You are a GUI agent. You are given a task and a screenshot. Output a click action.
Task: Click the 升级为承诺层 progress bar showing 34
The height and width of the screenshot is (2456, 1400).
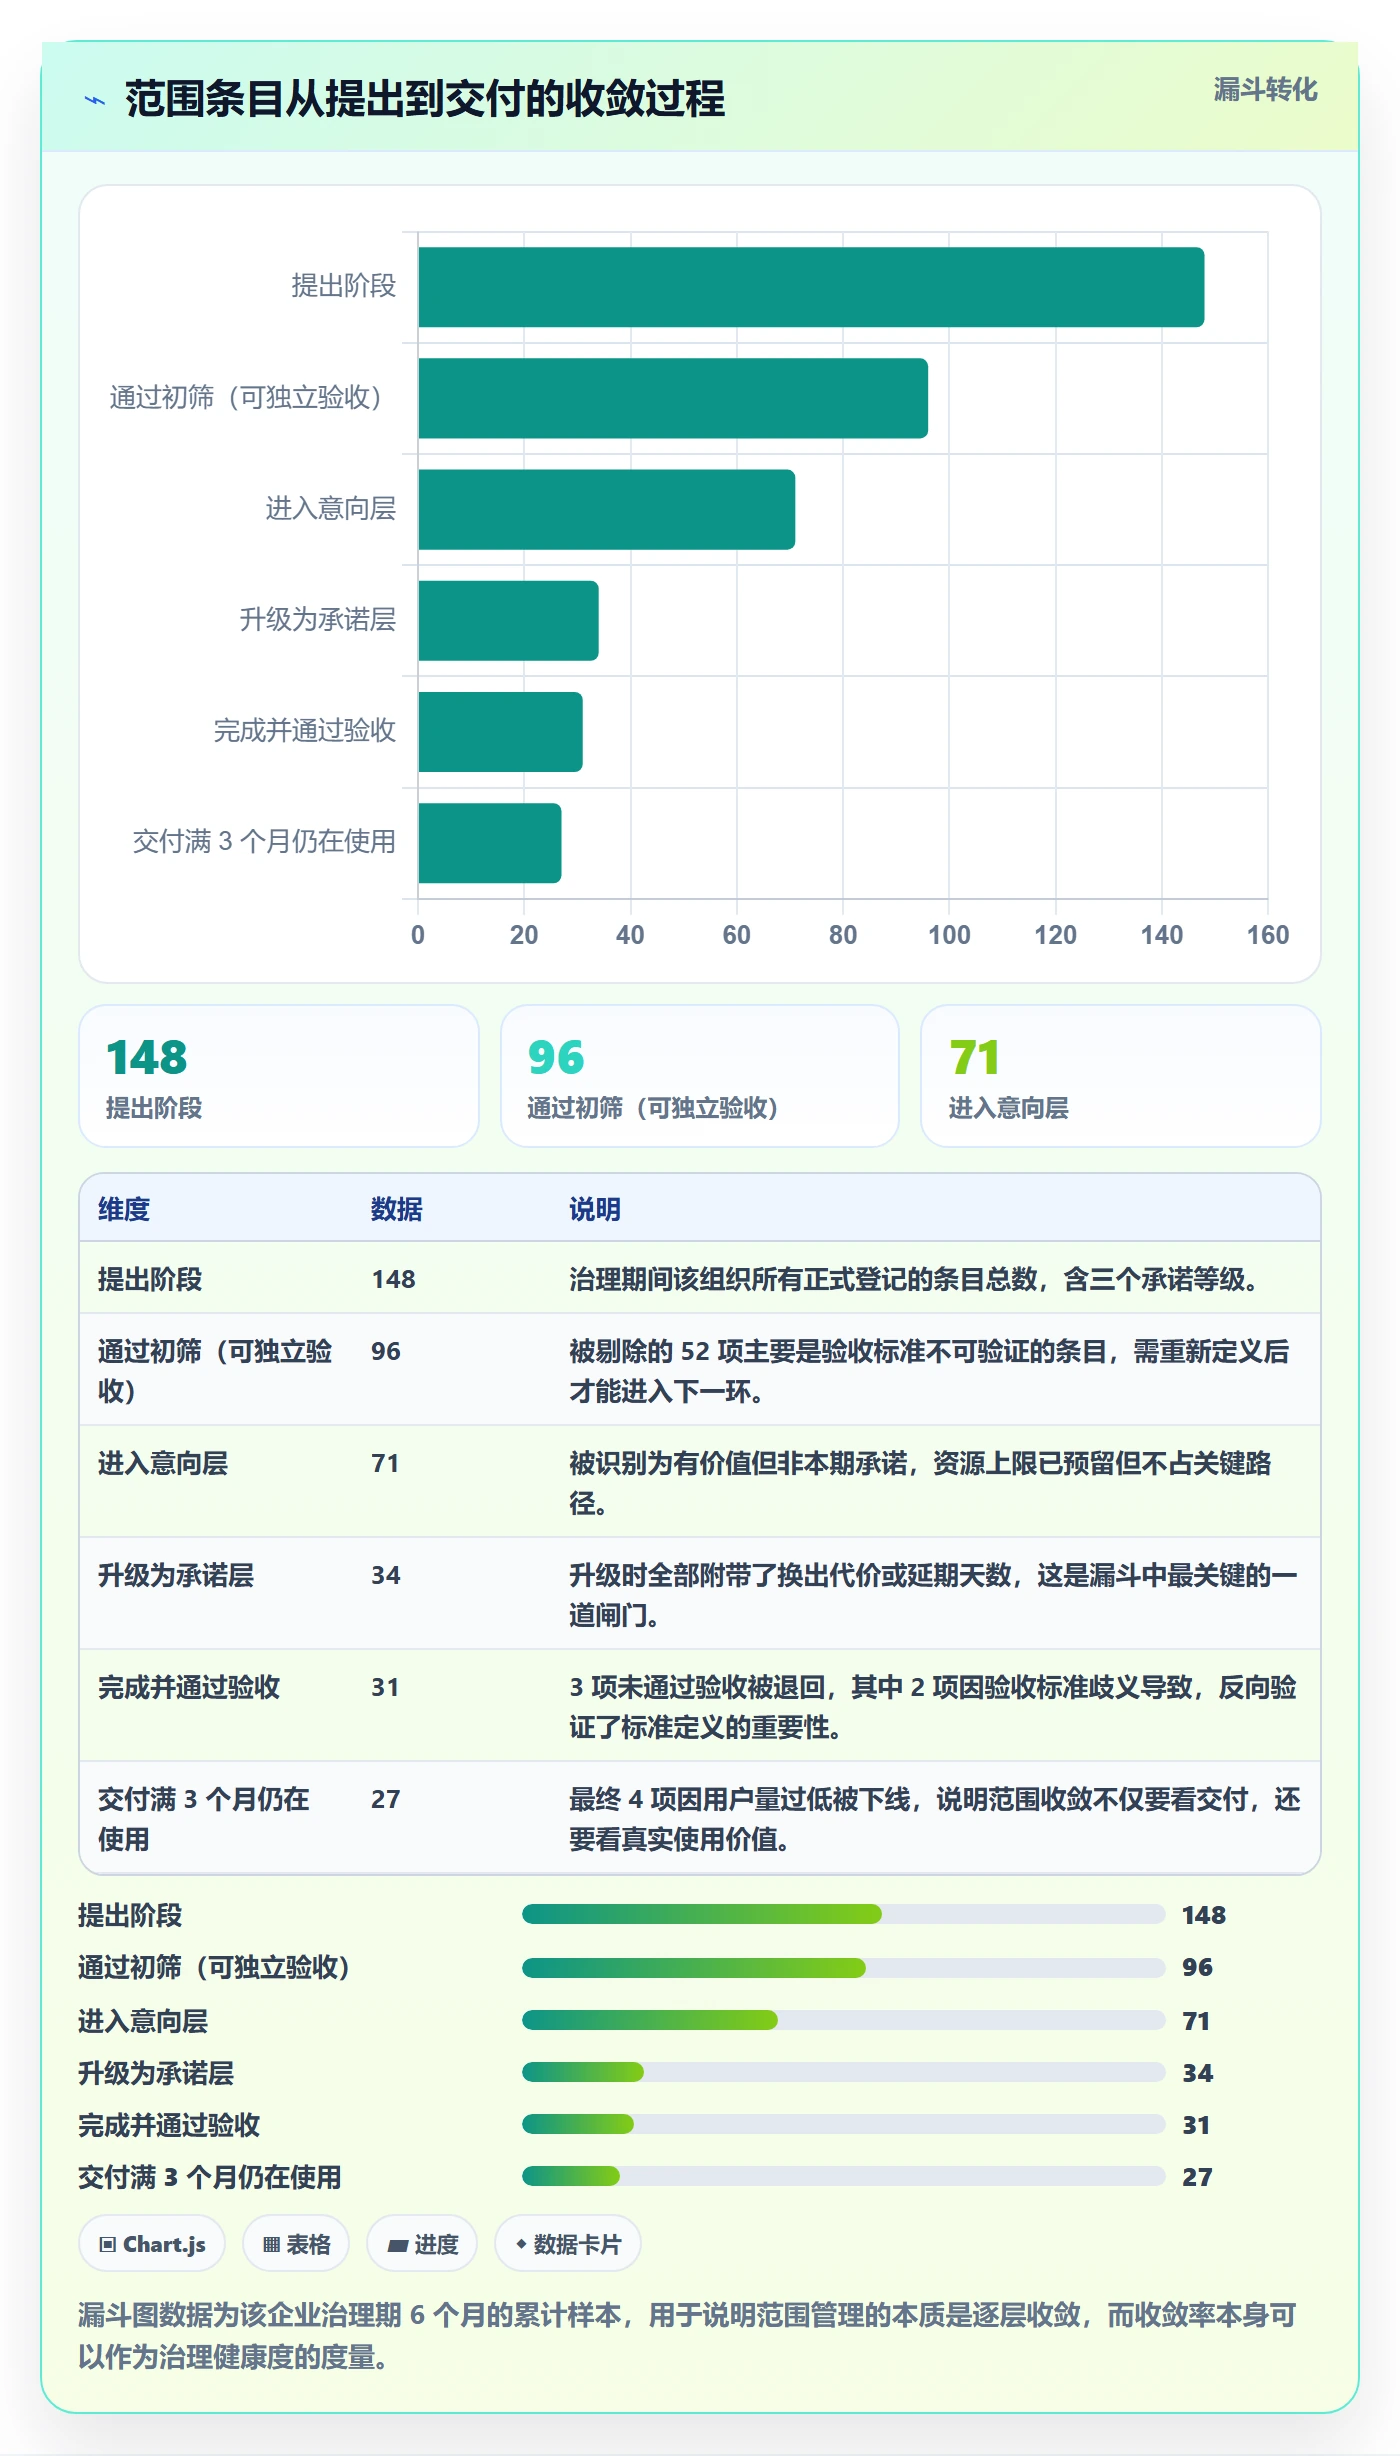point(843,2072)
